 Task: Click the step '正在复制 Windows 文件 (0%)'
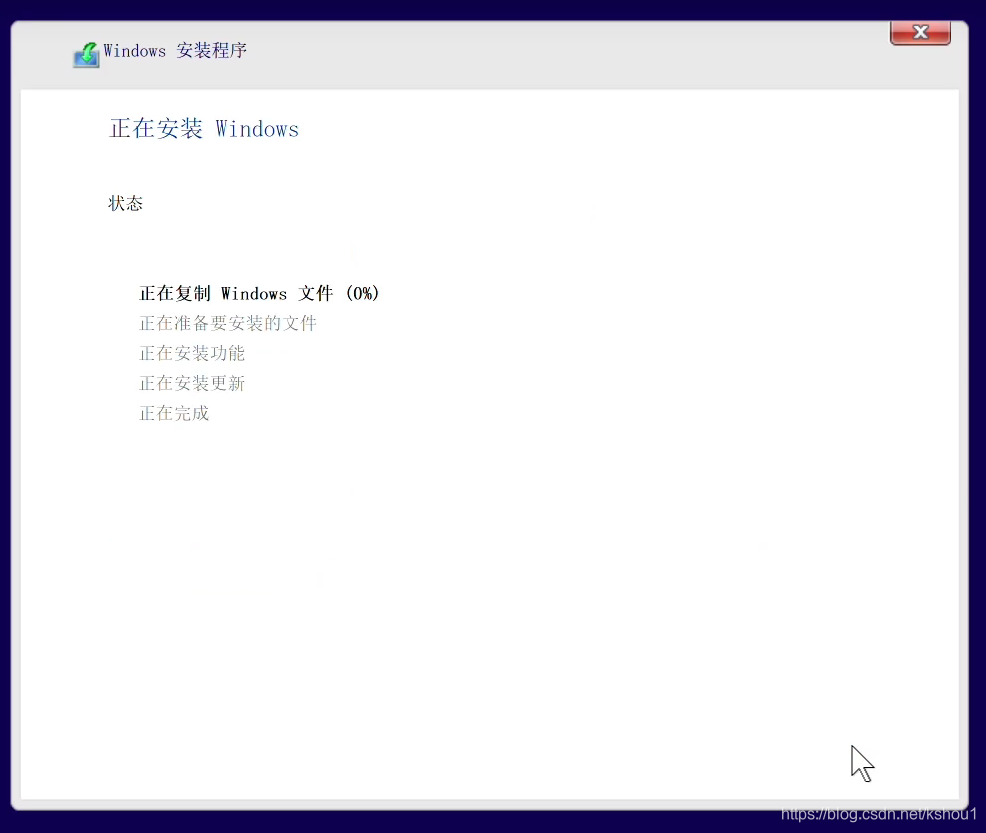[259, 293]
